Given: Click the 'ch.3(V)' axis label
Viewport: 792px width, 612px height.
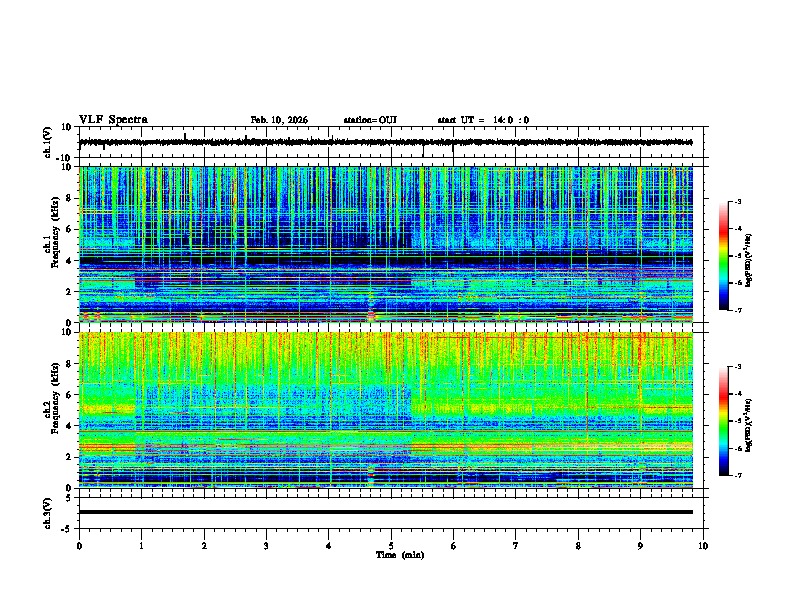Looking at the screenshot, I should [48, 513].
